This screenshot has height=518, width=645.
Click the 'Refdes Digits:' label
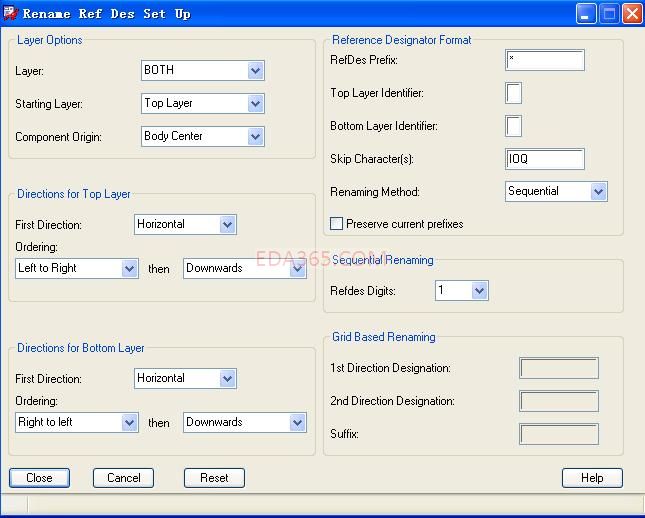tap(363, 291)
